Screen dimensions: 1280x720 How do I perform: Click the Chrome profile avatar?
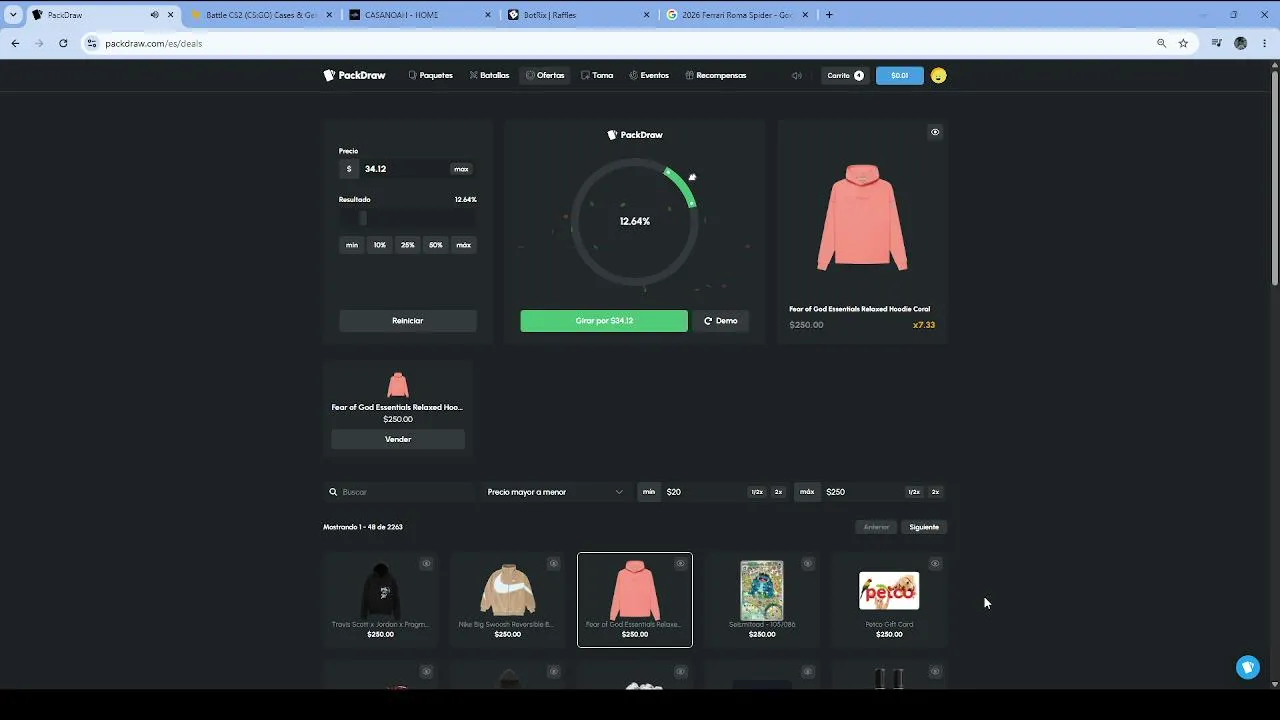(1241, 43)
